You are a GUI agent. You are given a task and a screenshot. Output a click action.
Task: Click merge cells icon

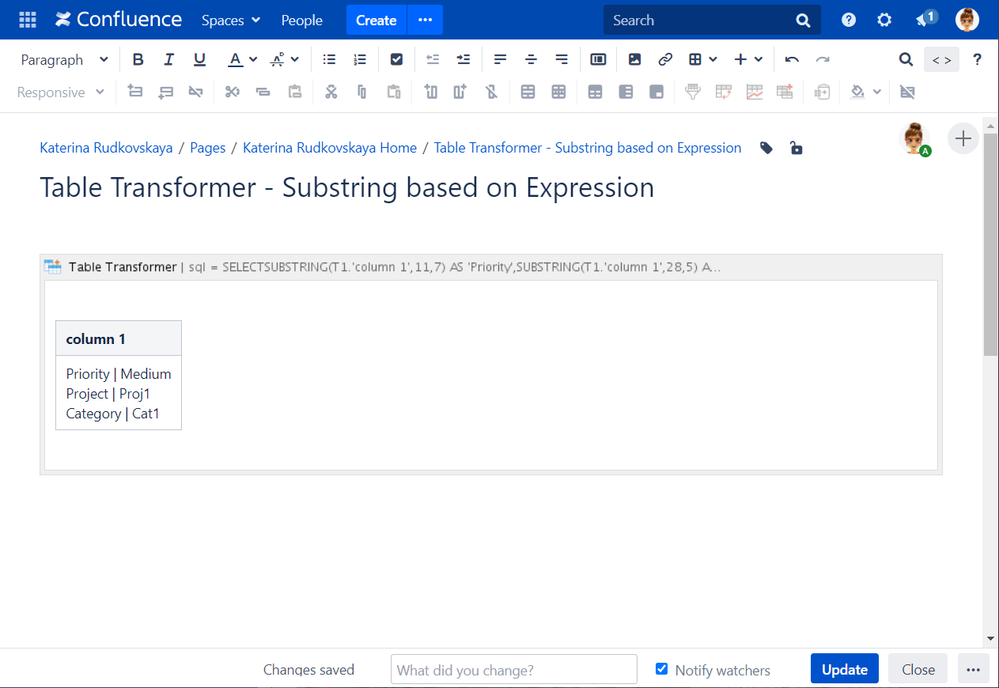pyautogui.click(x=528, y=92)
